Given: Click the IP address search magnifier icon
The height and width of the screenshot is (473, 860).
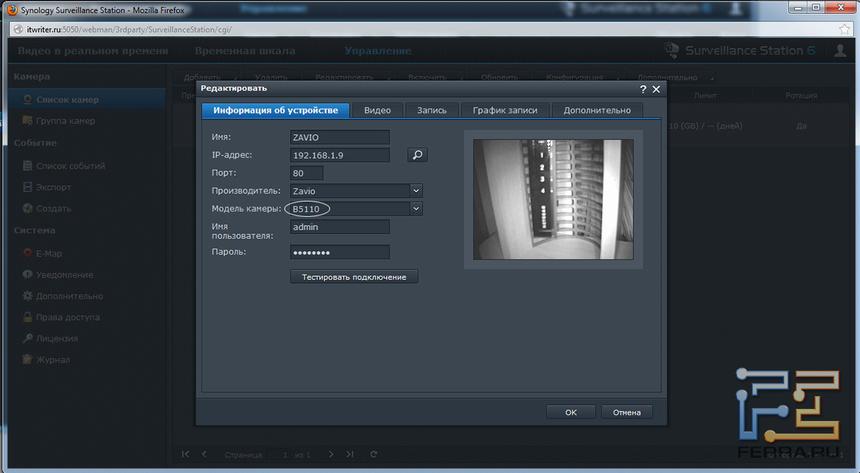Looking at the screenshot, I should (x=417, y=155).
